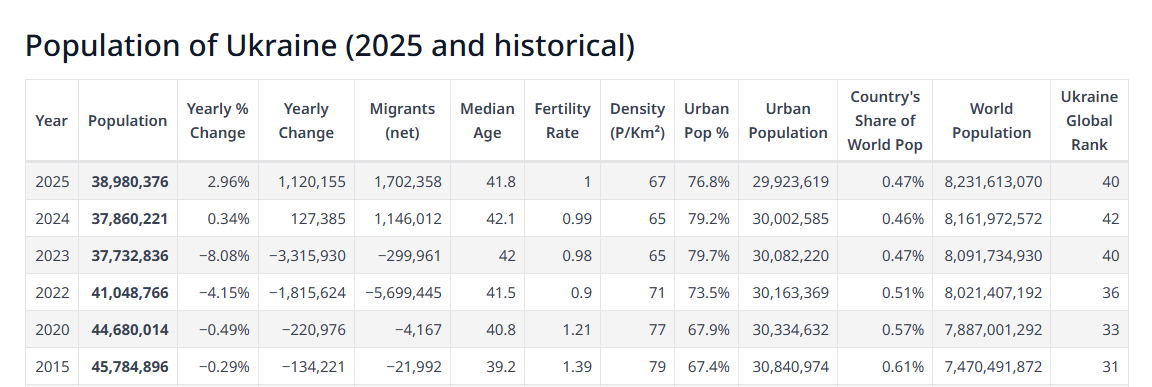Click the Fertility Rate header
Viewport: 1152px width, 387px height.
click(x=563, y=120)
